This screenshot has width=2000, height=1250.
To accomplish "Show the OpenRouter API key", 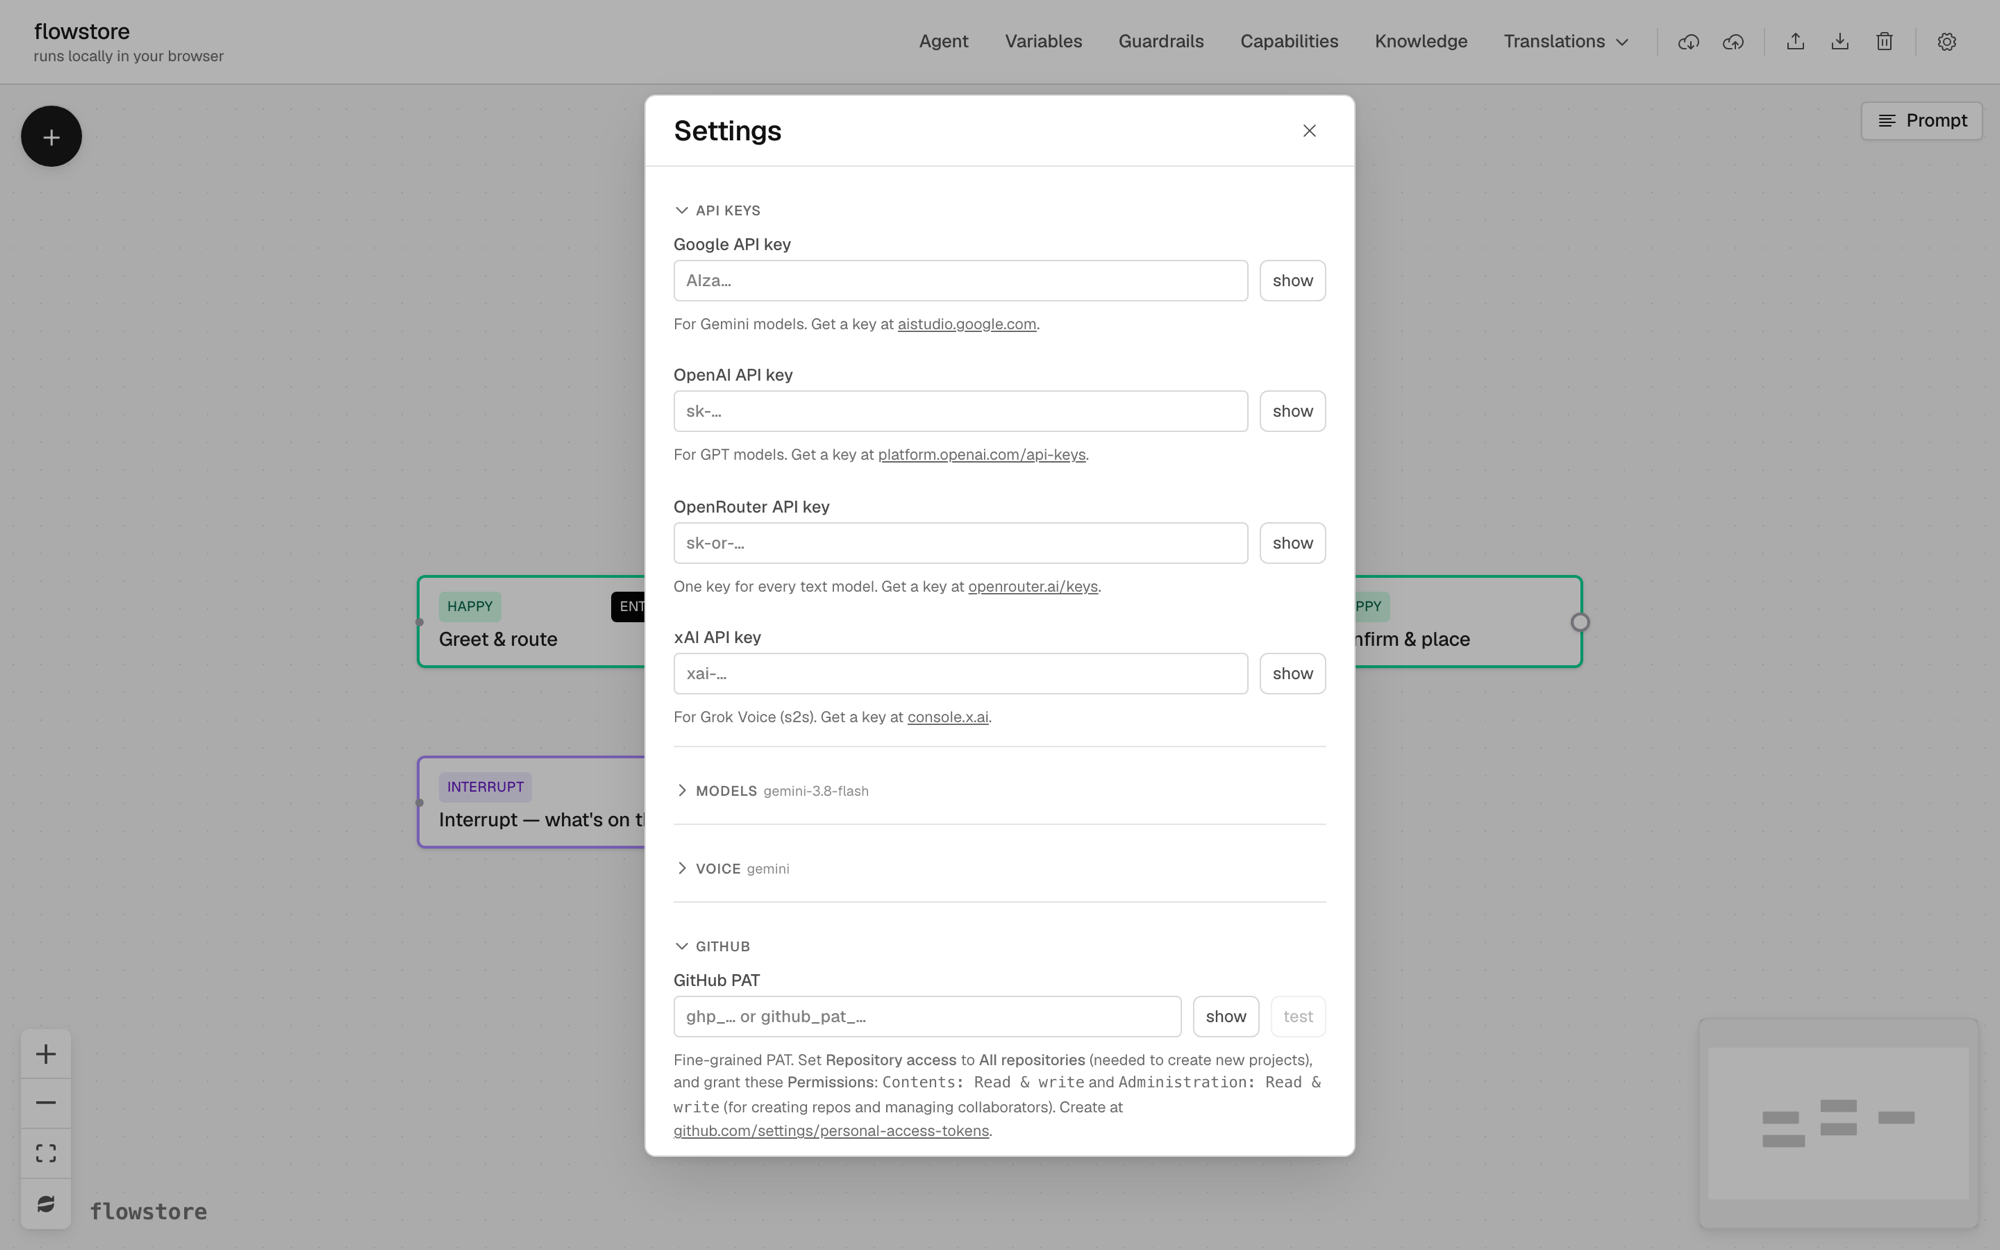I will click(x=1292, y=543).
